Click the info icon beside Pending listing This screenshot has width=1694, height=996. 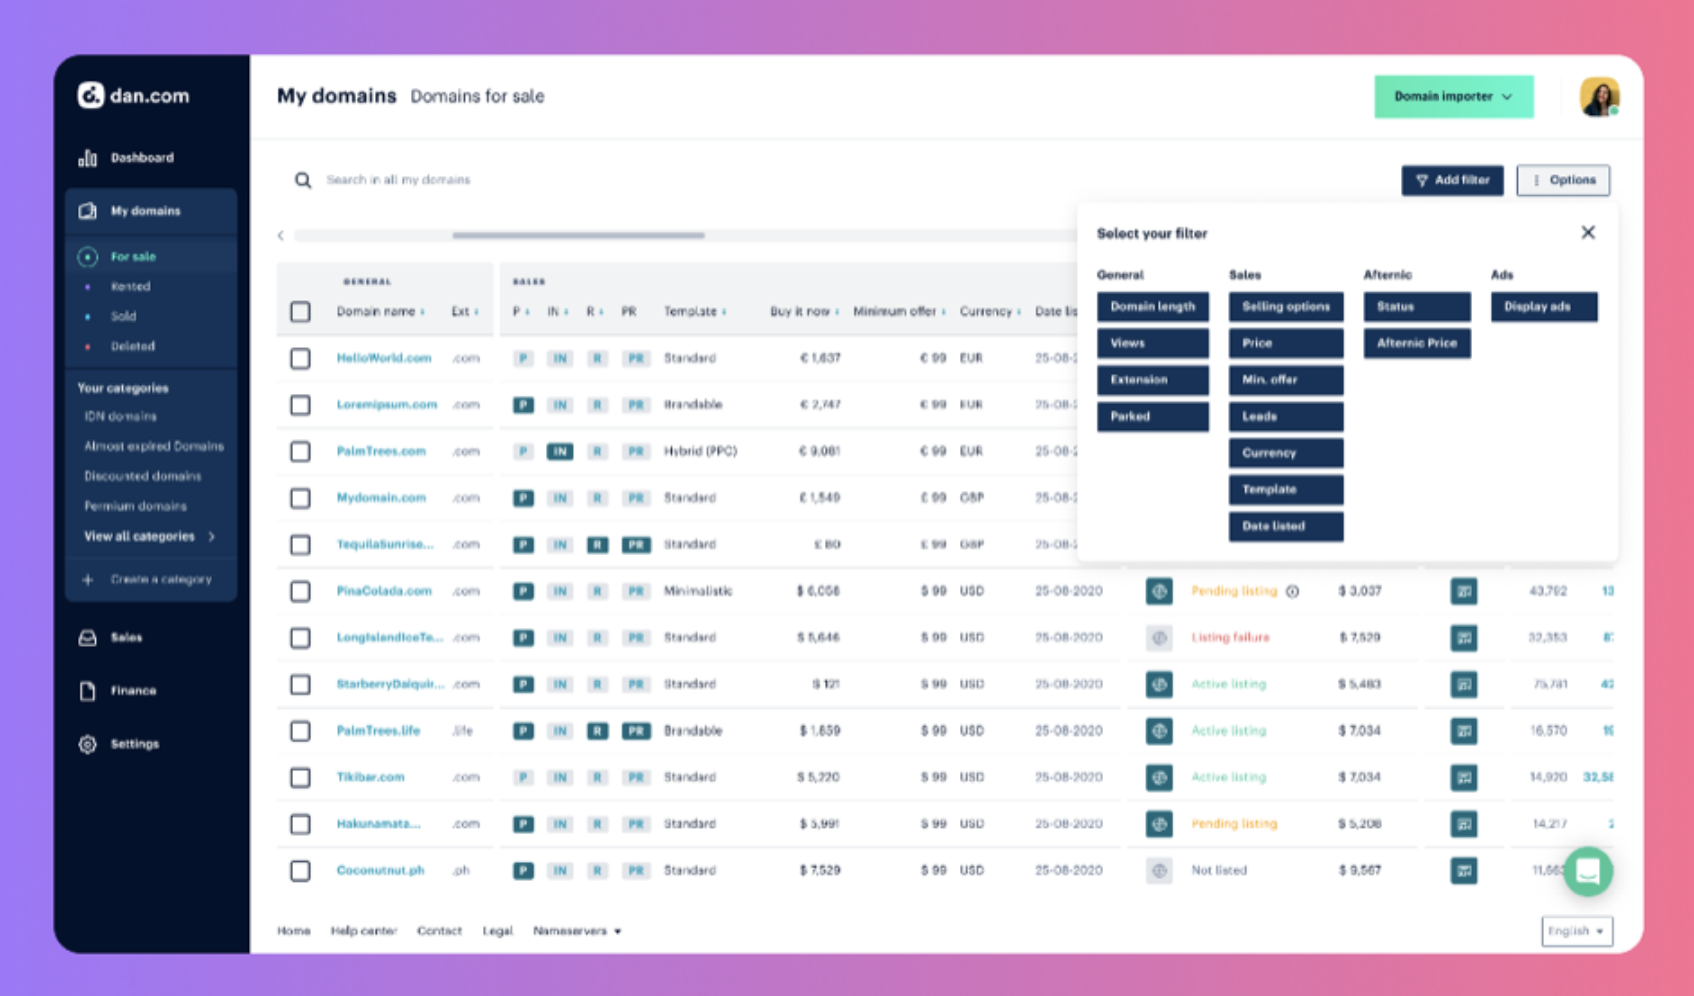[x=1292, y=591]
